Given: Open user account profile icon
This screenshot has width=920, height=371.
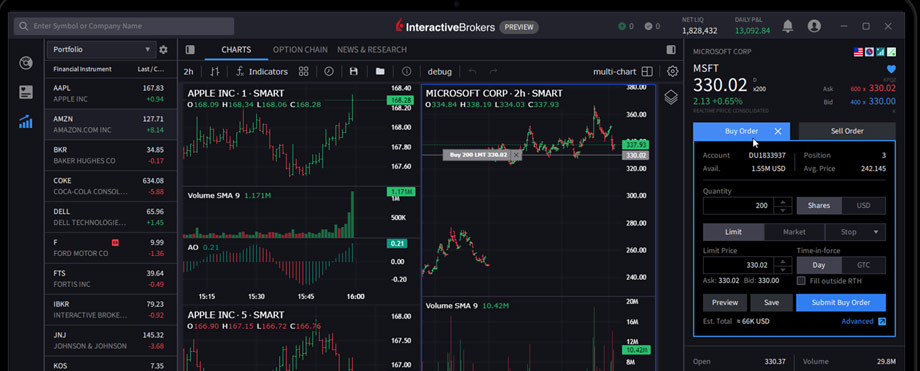Looking at the screenshot, I should [814, 26].
